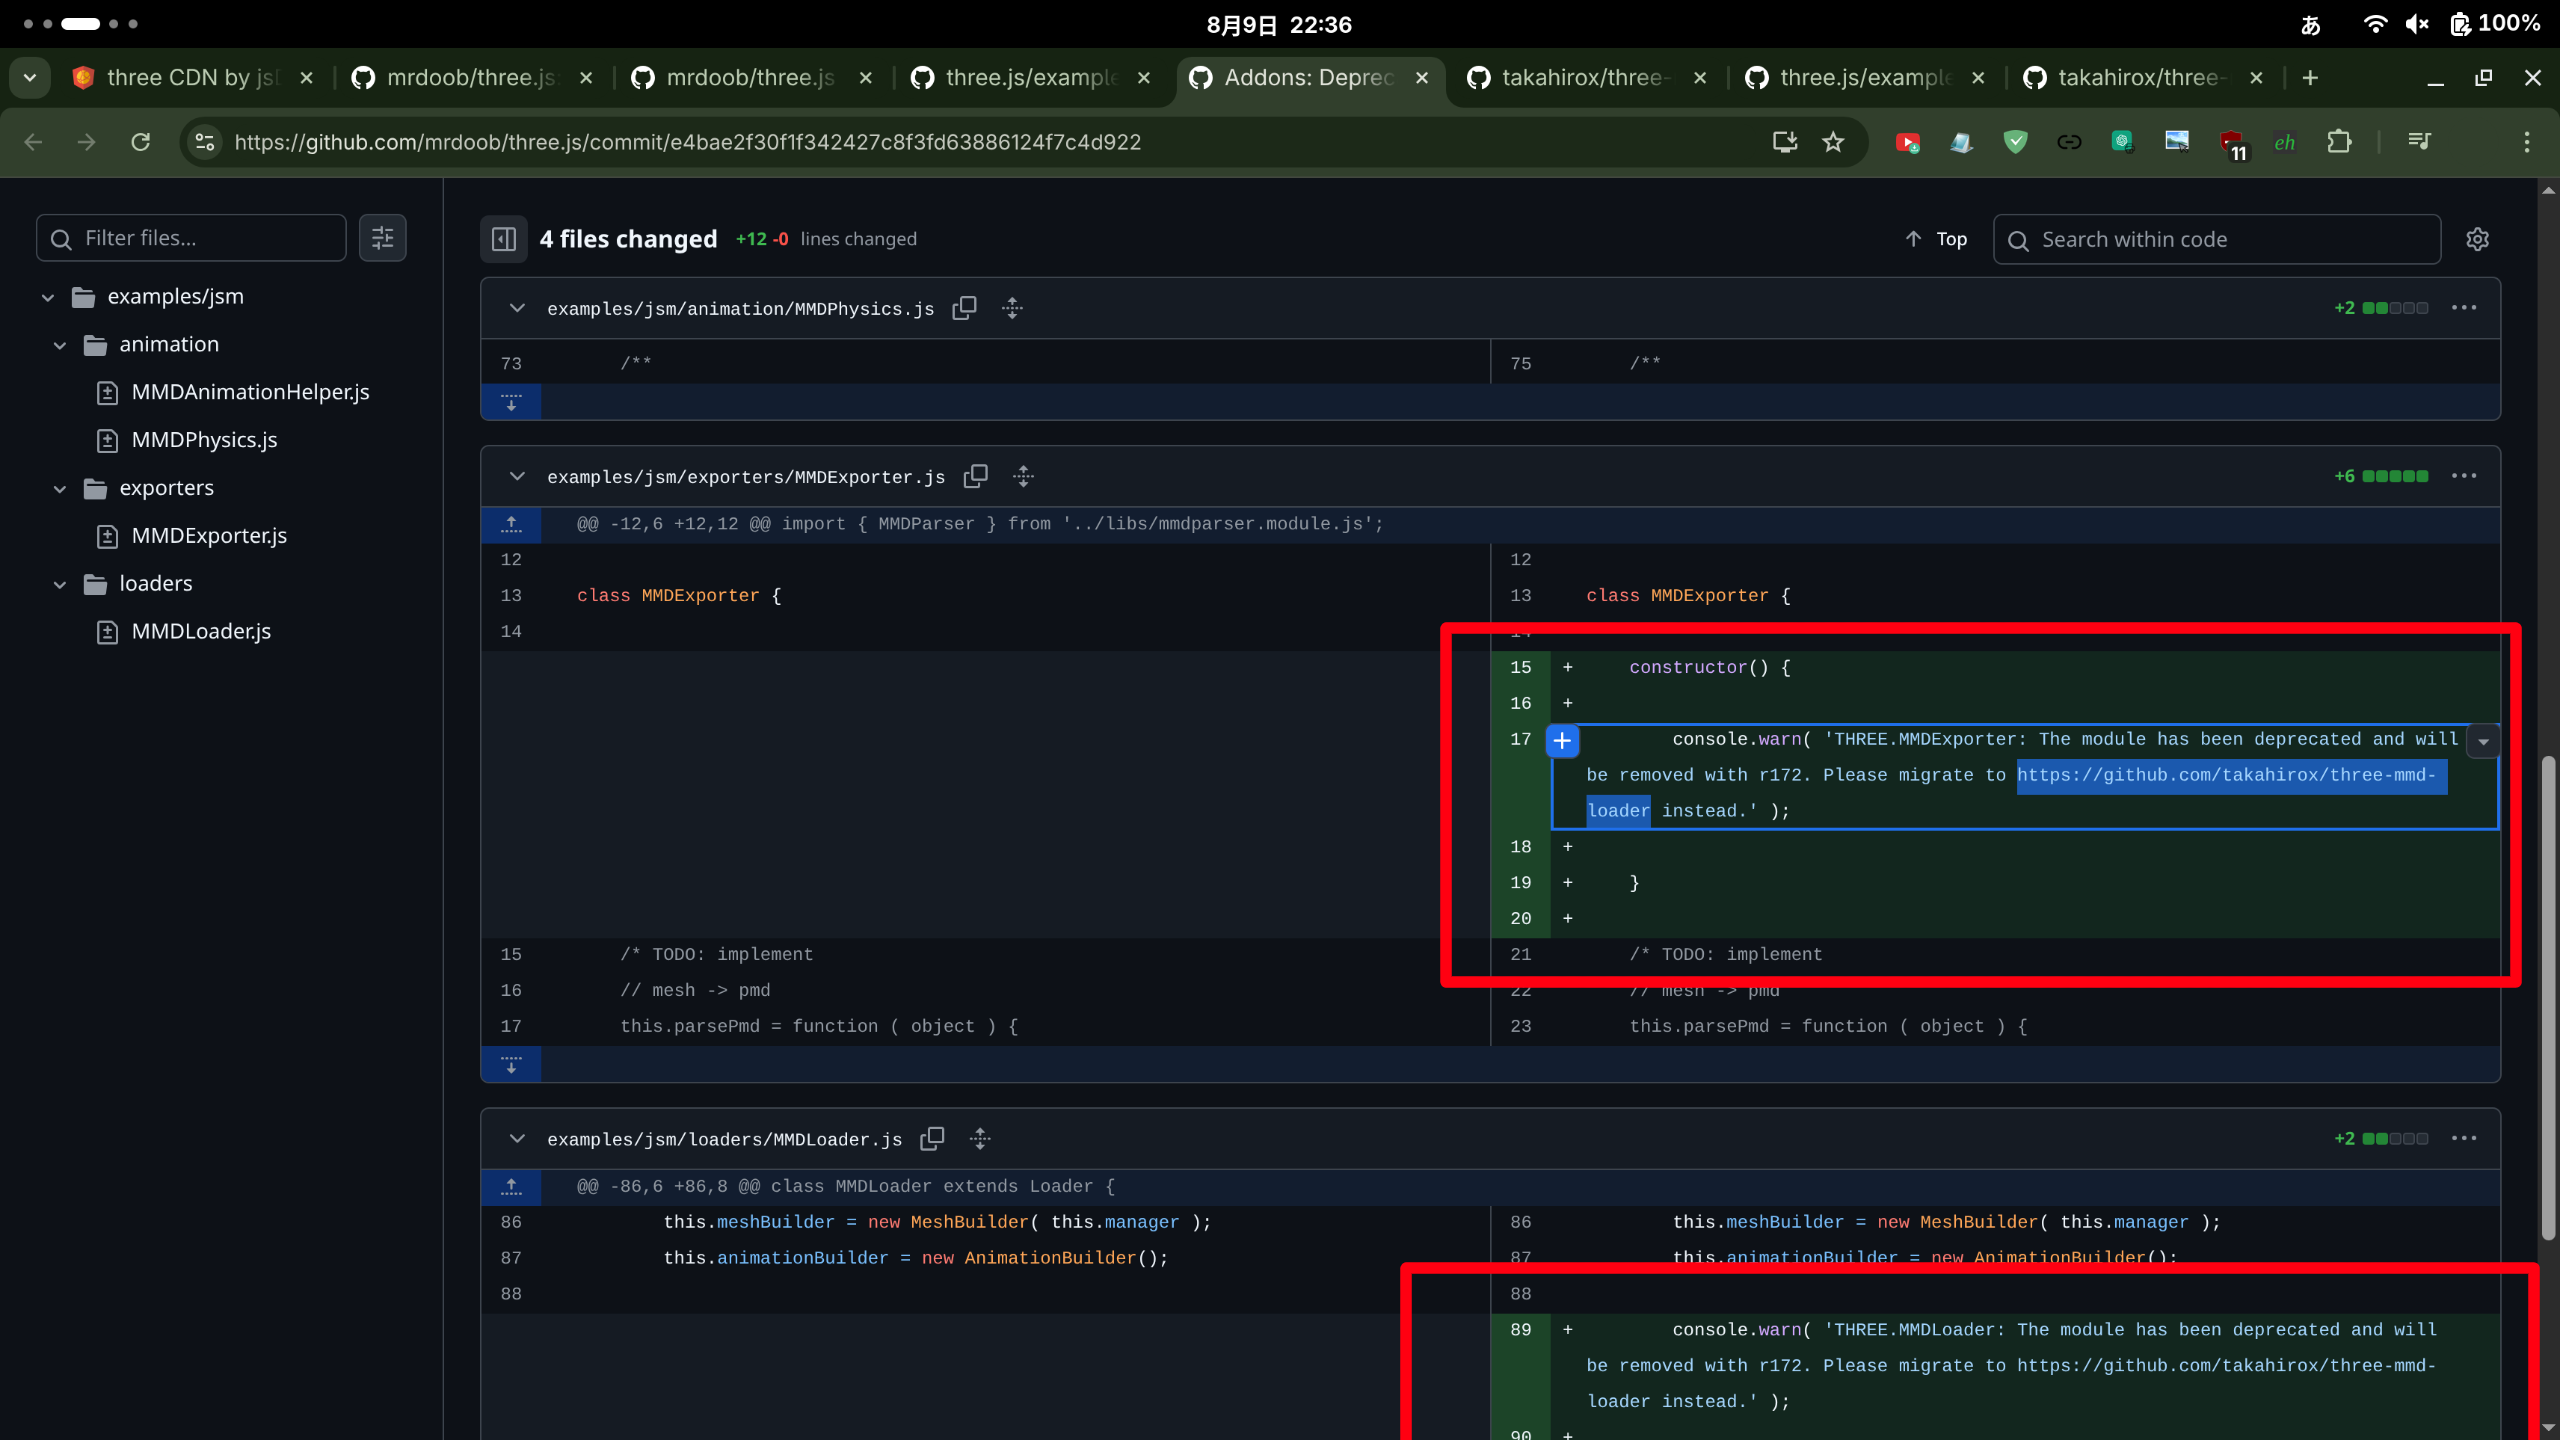Copy MMDPhysics.js file path
This screenshot has height=1440, width=2560.
[x=964, y=308]
